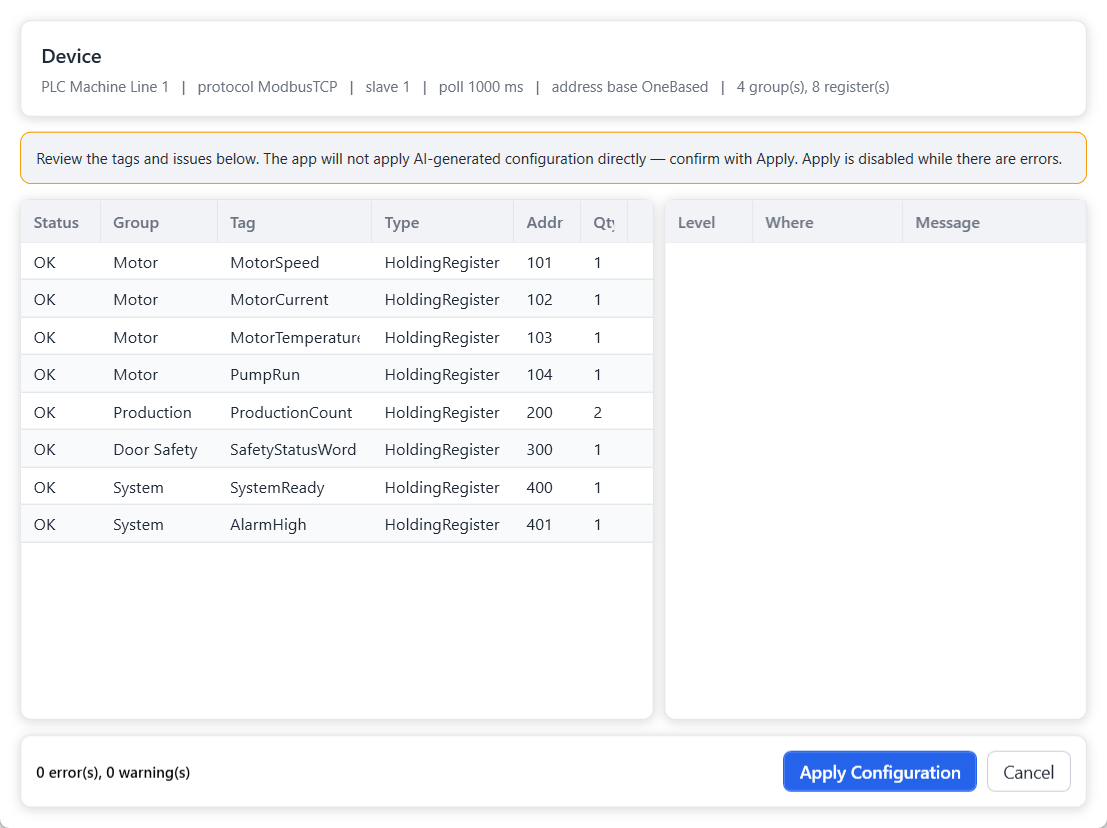Click address 300 cell
Screen dimensions: 1107x828
pyautogui.click(x=547, y=450)
